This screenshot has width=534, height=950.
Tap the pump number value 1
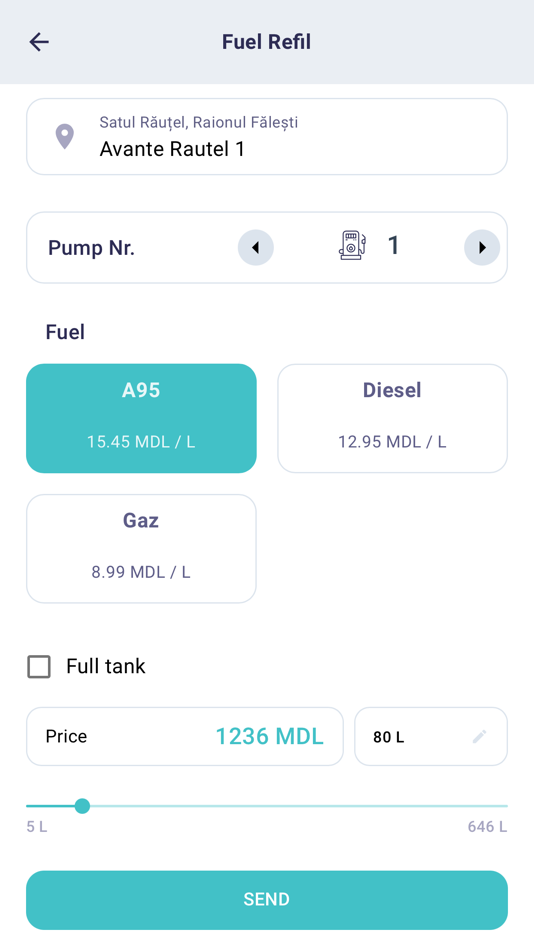[x=393, y=245]
